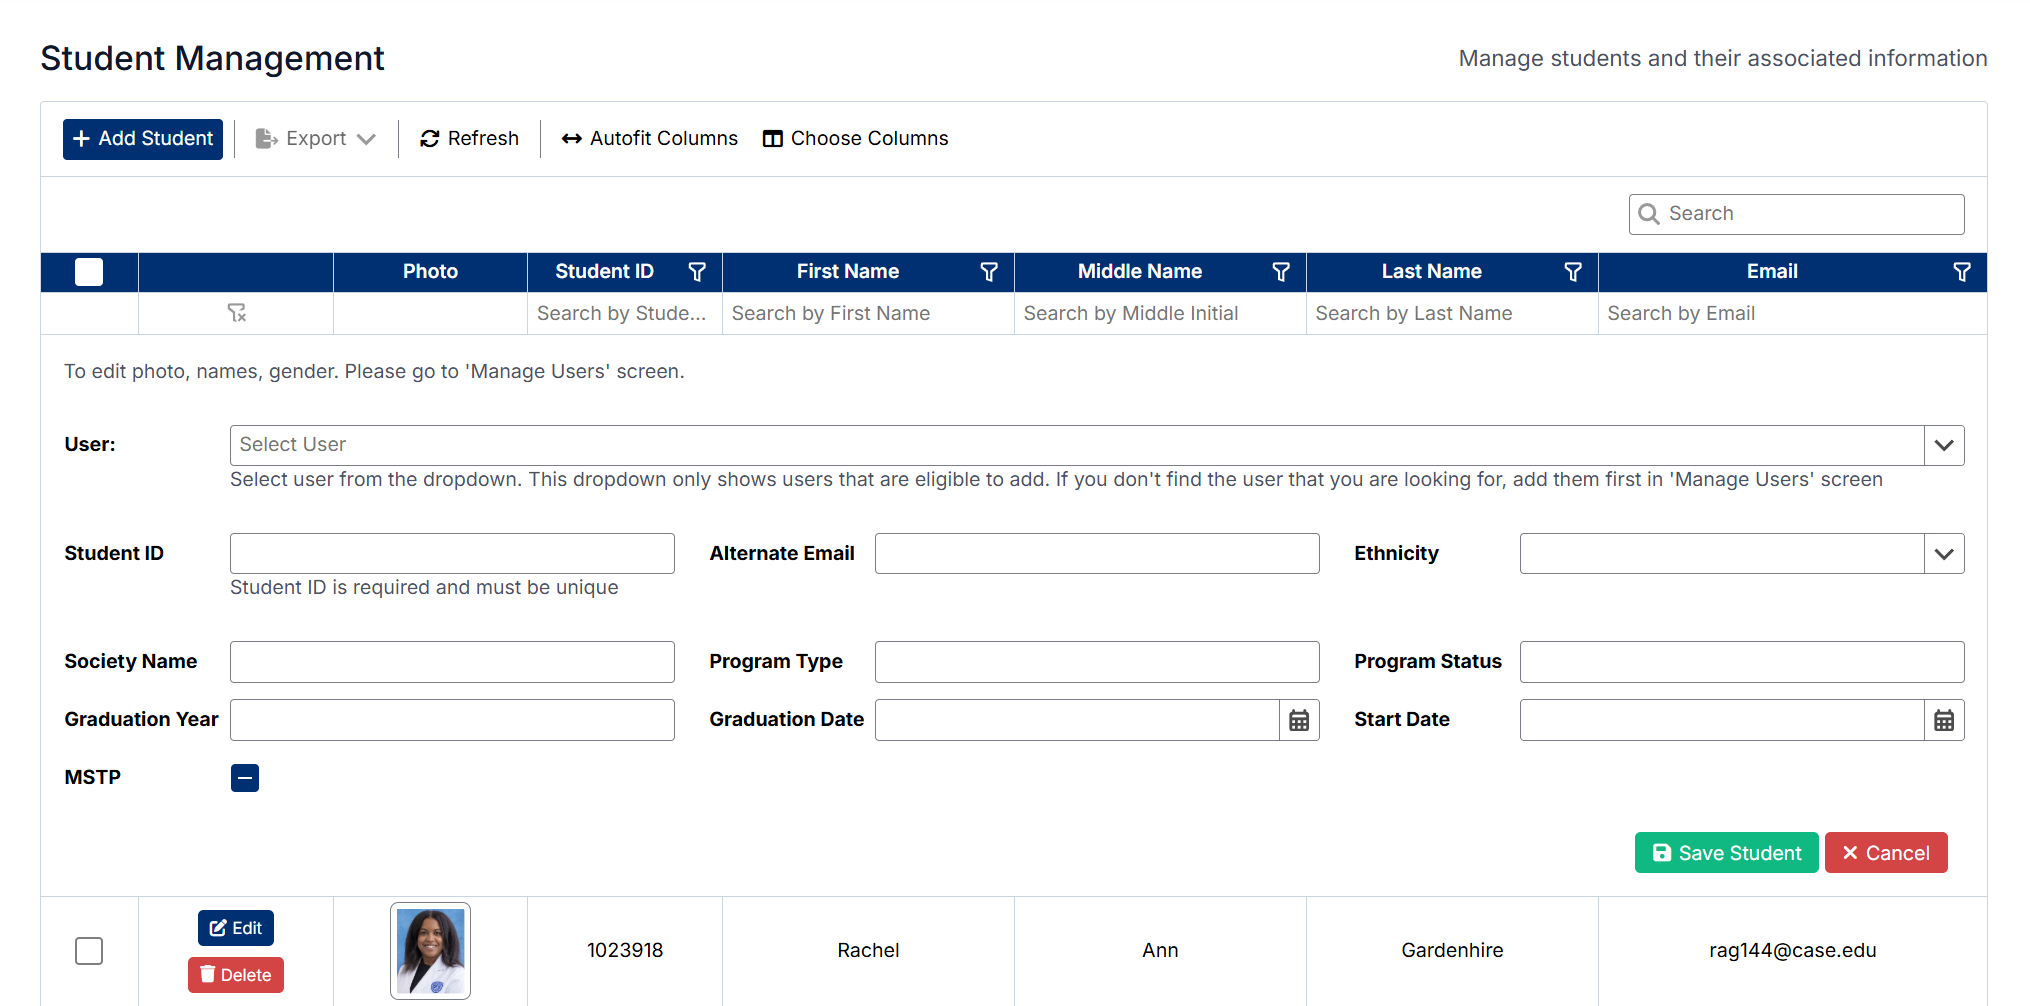Open the Last Name column filter
The image size is (2030, 1006).
click(x=1573, y=272)
